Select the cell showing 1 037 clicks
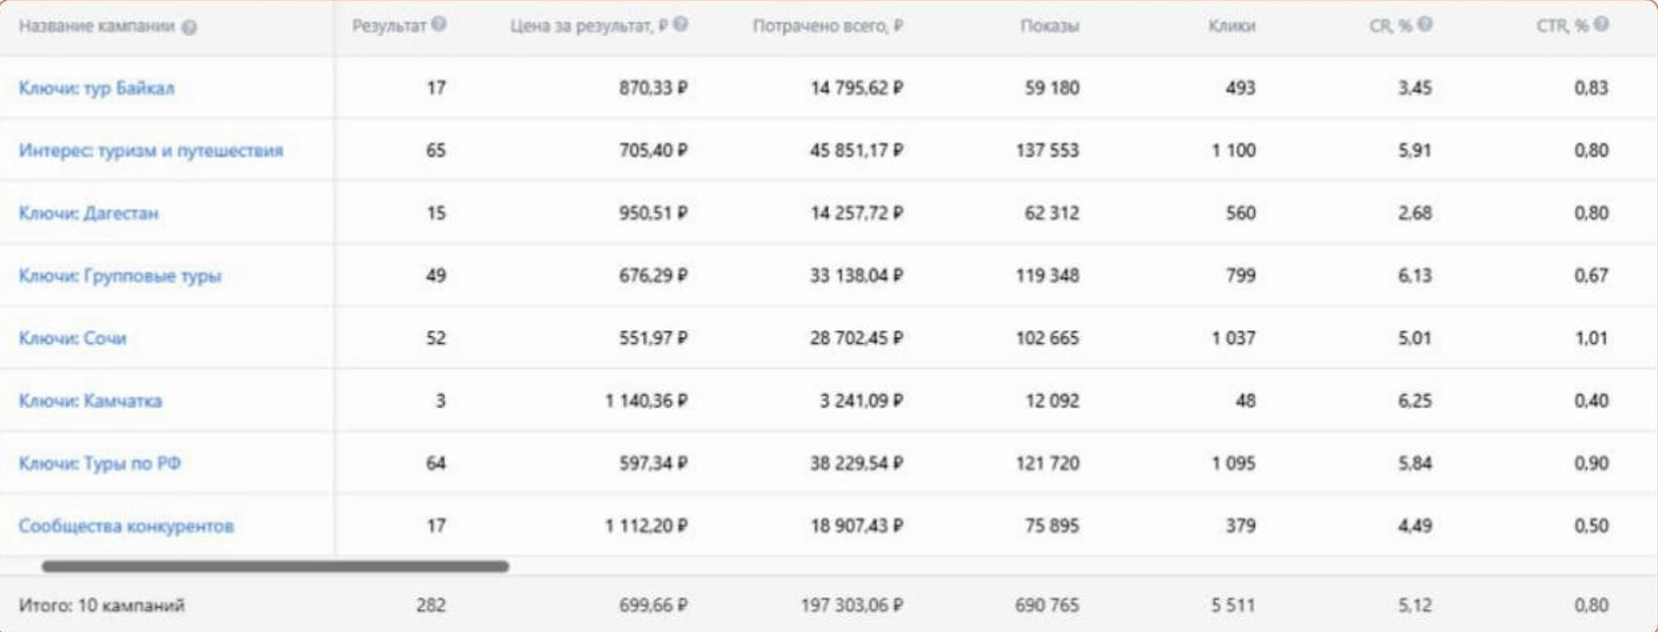The width and height of the screenshot is (1658, 632). click(1234, 338)
